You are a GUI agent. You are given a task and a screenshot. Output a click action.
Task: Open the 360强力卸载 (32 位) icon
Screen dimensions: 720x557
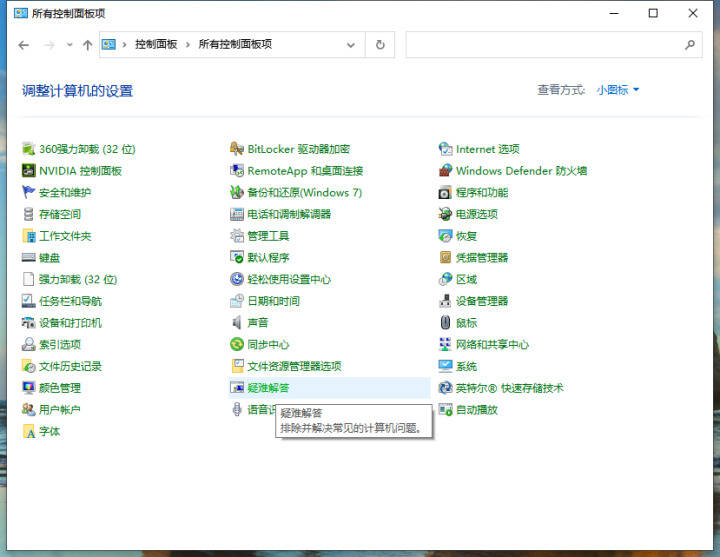coord(28,149)
